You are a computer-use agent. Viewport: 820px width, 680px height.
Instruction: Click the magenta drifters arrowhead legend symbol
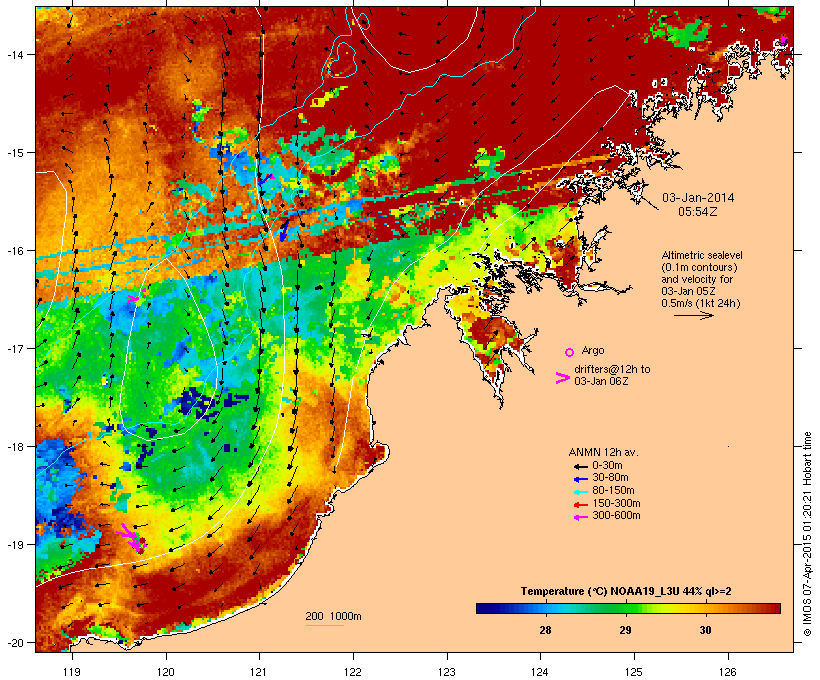pyautogui.click(x=562, y=378)
